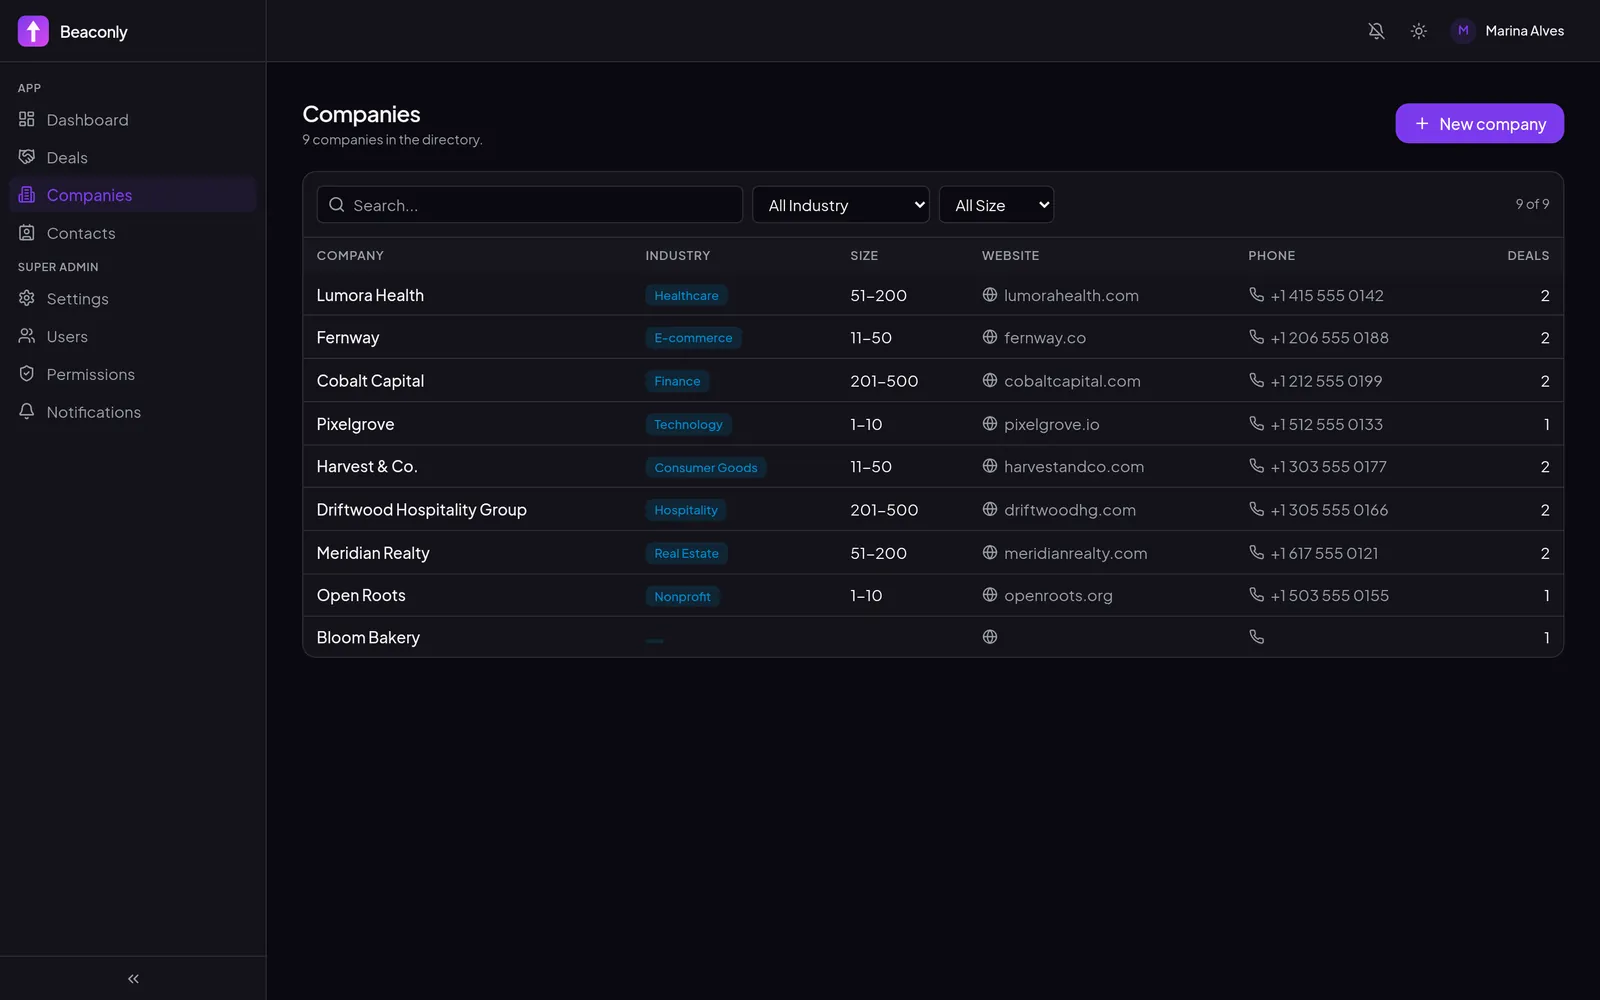Click the Marina Alves avatar icon

[x=1463, y=31]
